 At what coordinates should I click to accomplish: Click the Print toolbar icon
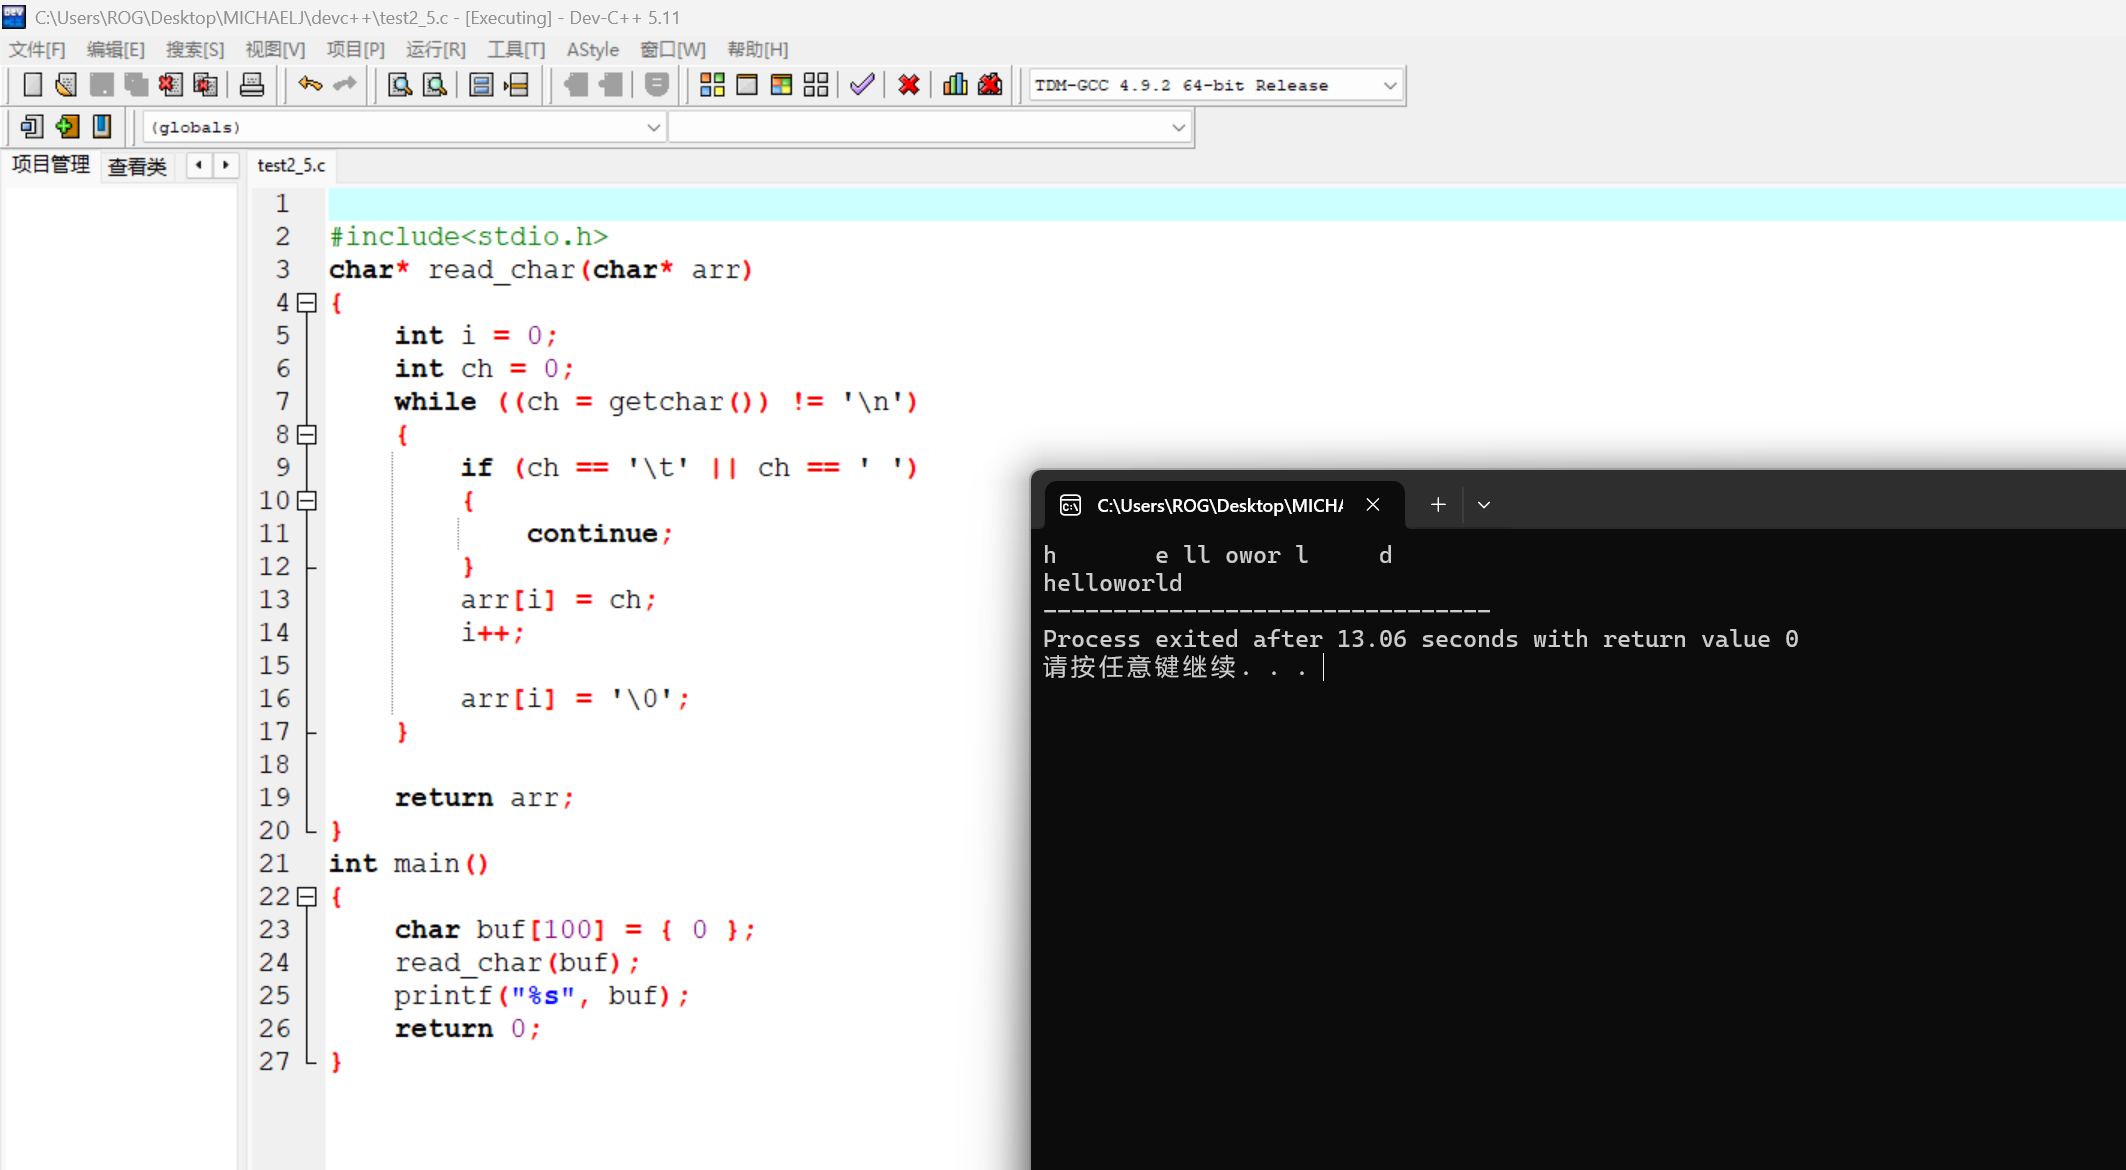(252, 85)
